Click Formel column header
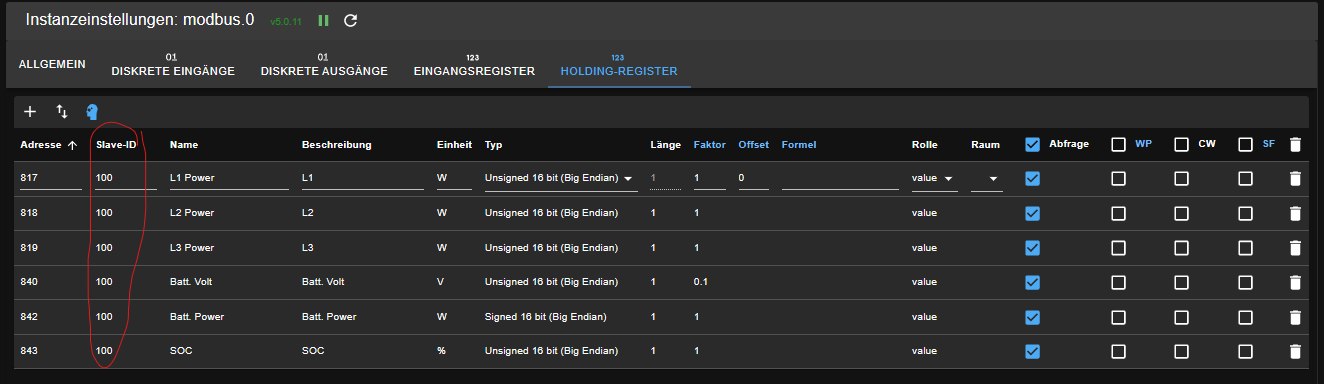Screen dimensions: 1324x384 pyautogui.click(x=799, y=145)
